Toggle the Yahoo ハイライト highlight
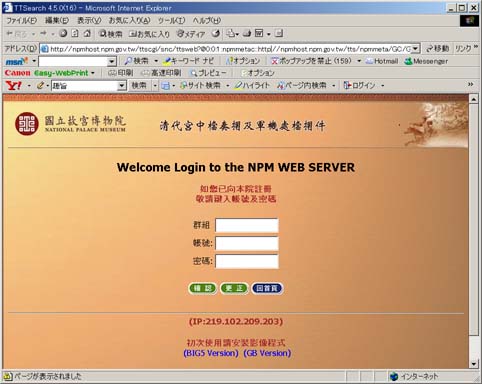The height and width of the screenshot is (384, 482). 252,86
